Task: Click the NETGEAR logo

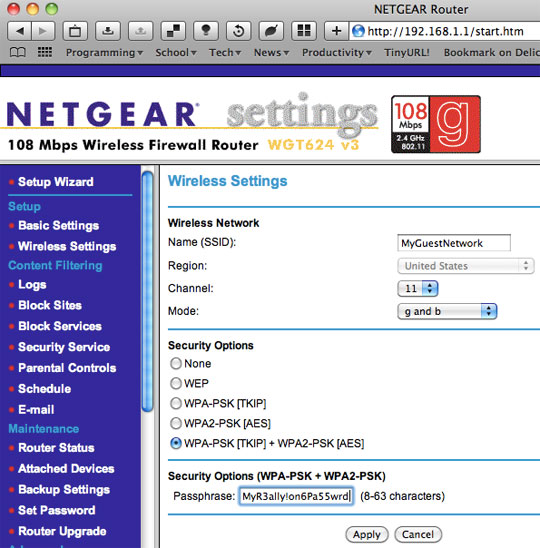Action: 102,114
